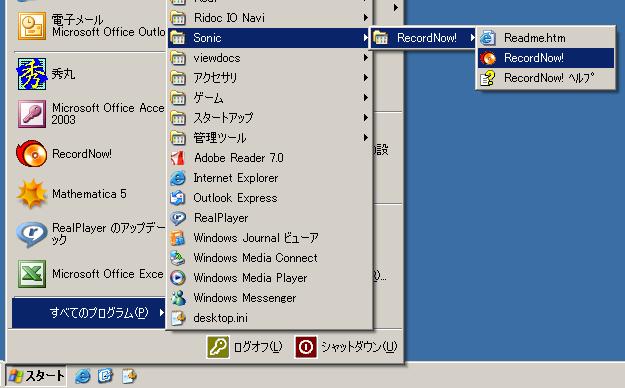Click Outlook Express icon
The width and height of the screenshot is (625, 388).
(x=178, y=198)
